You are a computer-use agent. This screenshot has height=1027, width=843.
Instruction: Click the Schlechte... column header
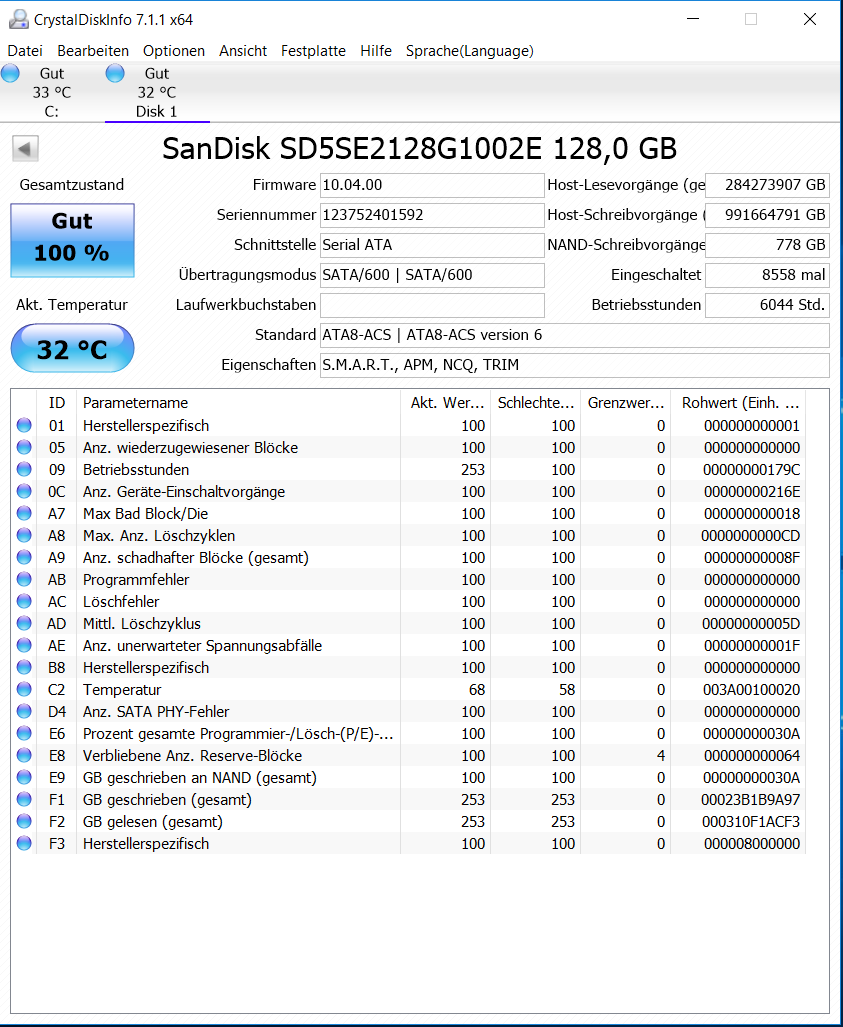(x=535, y=403)
